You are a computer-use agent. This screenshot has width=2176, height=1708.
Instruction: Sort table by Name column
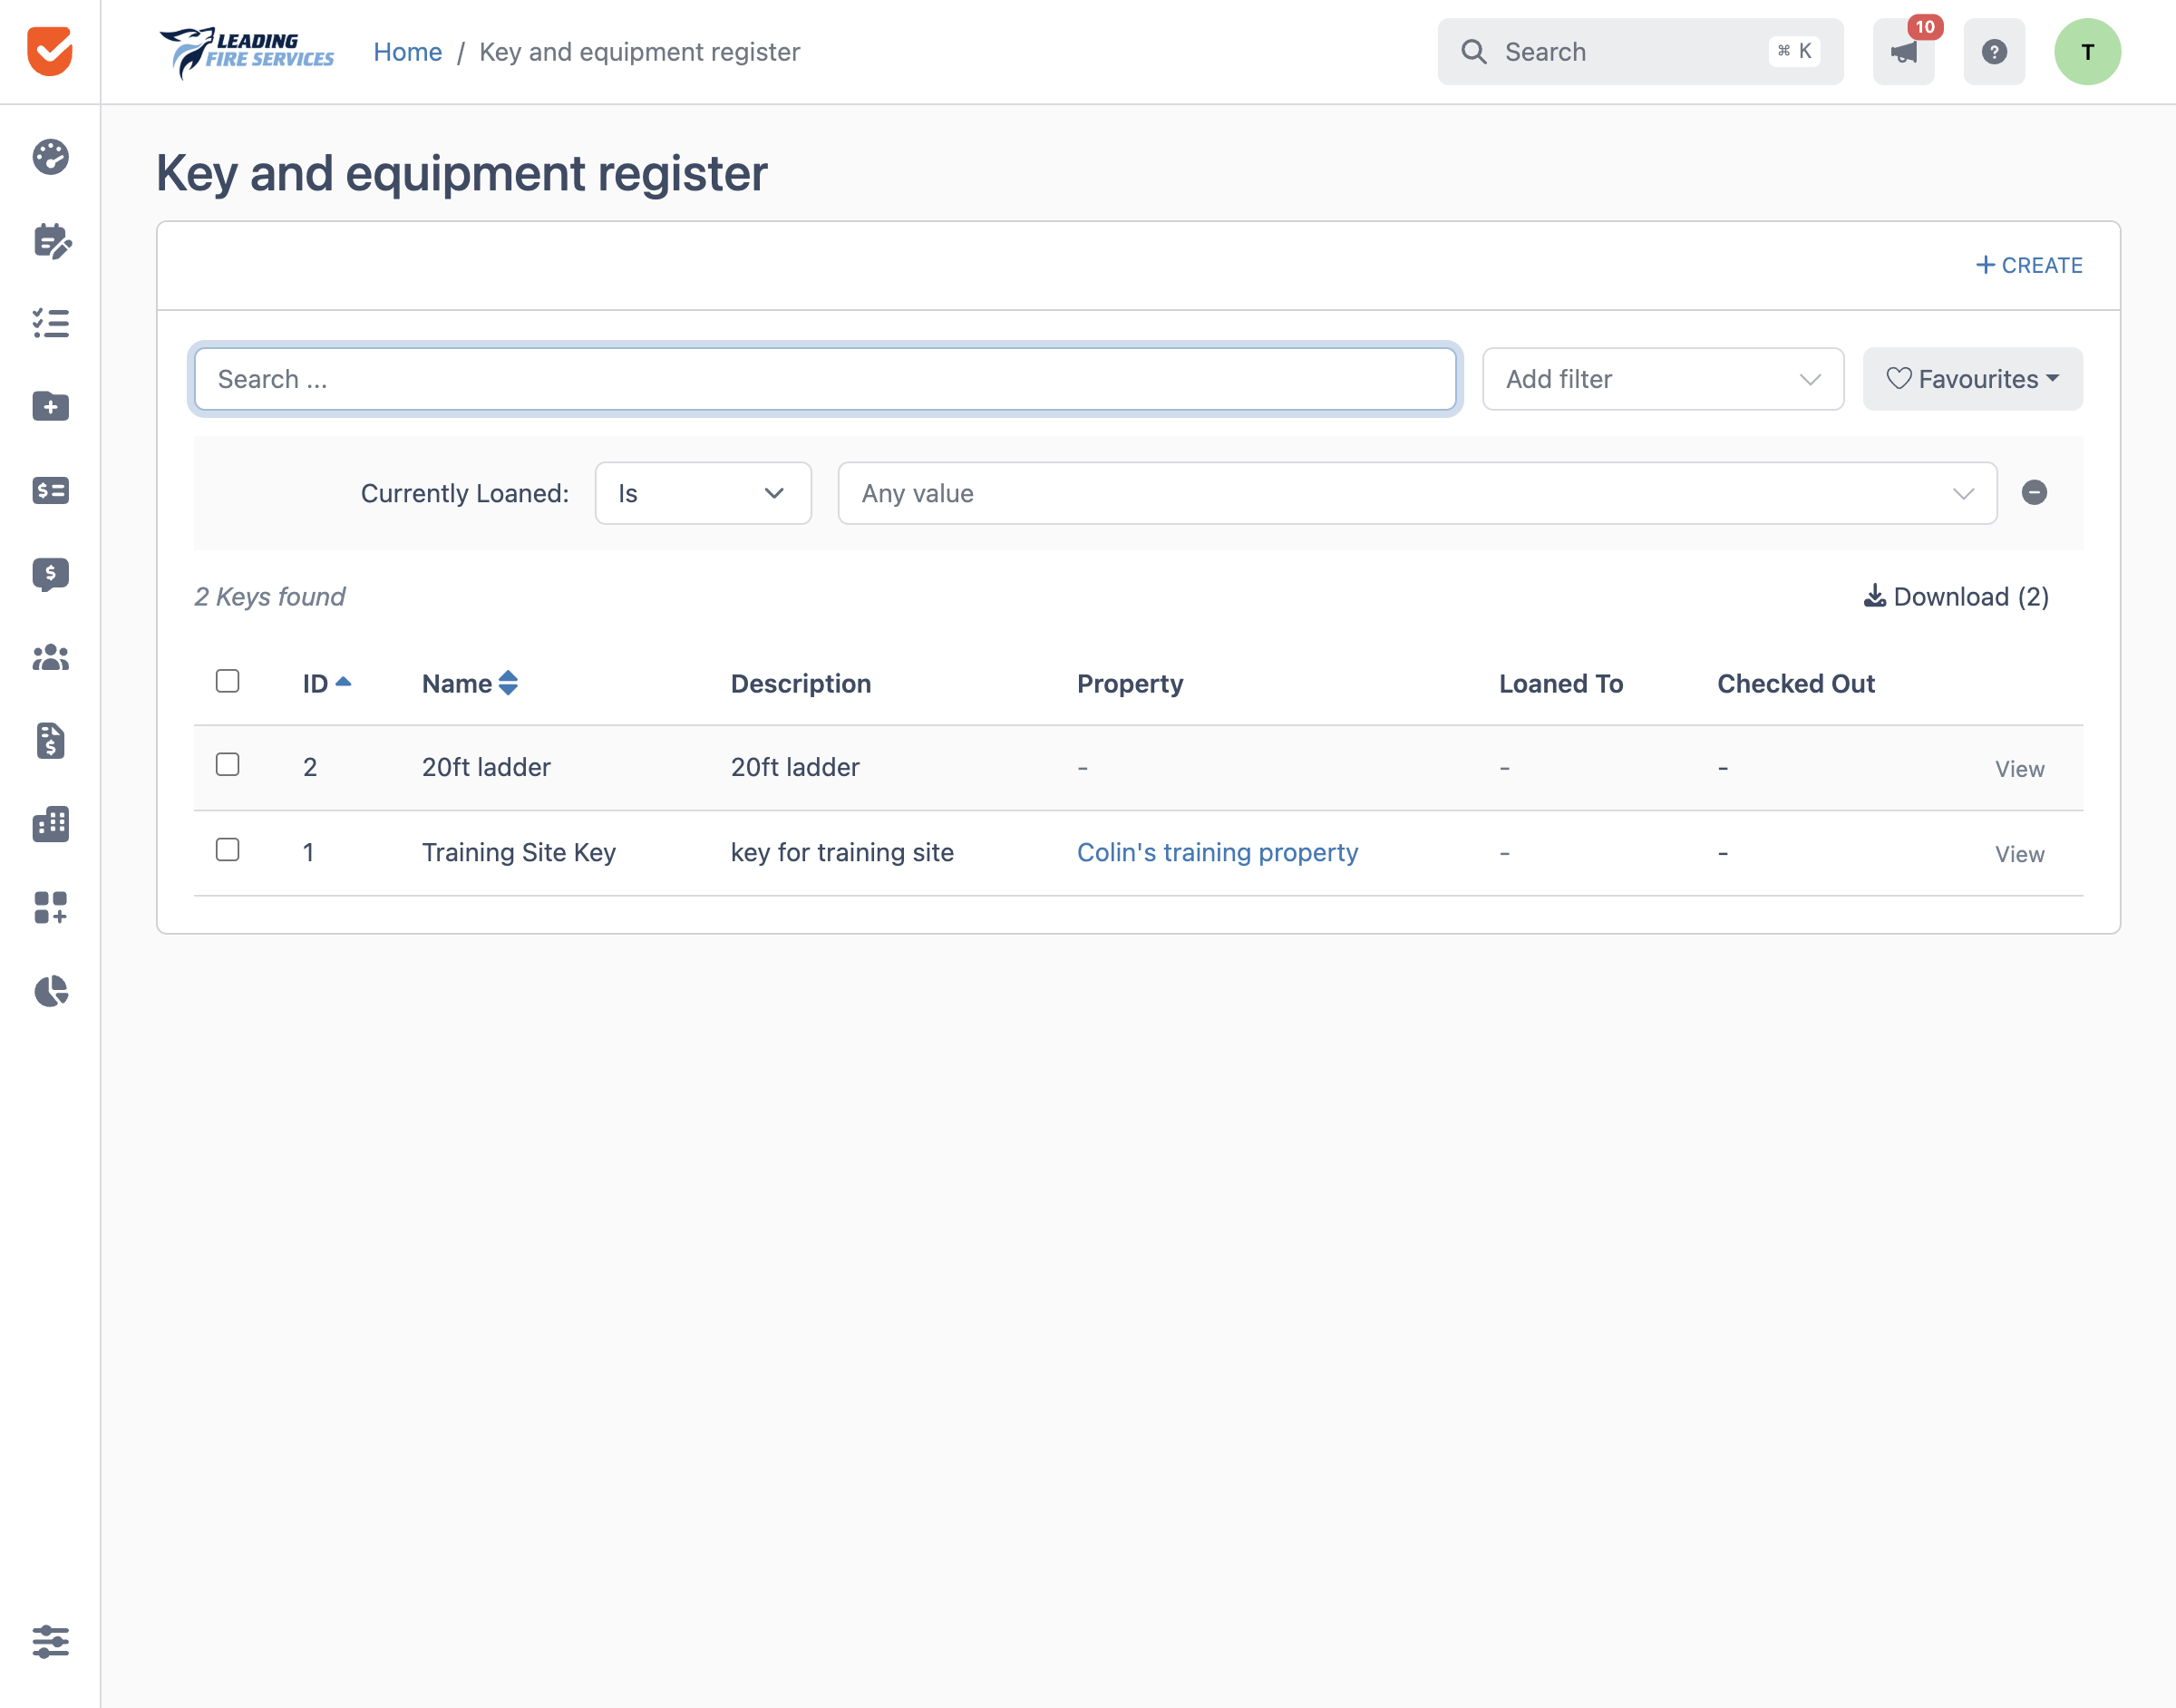pyautogui.click(x=469, y=683)
